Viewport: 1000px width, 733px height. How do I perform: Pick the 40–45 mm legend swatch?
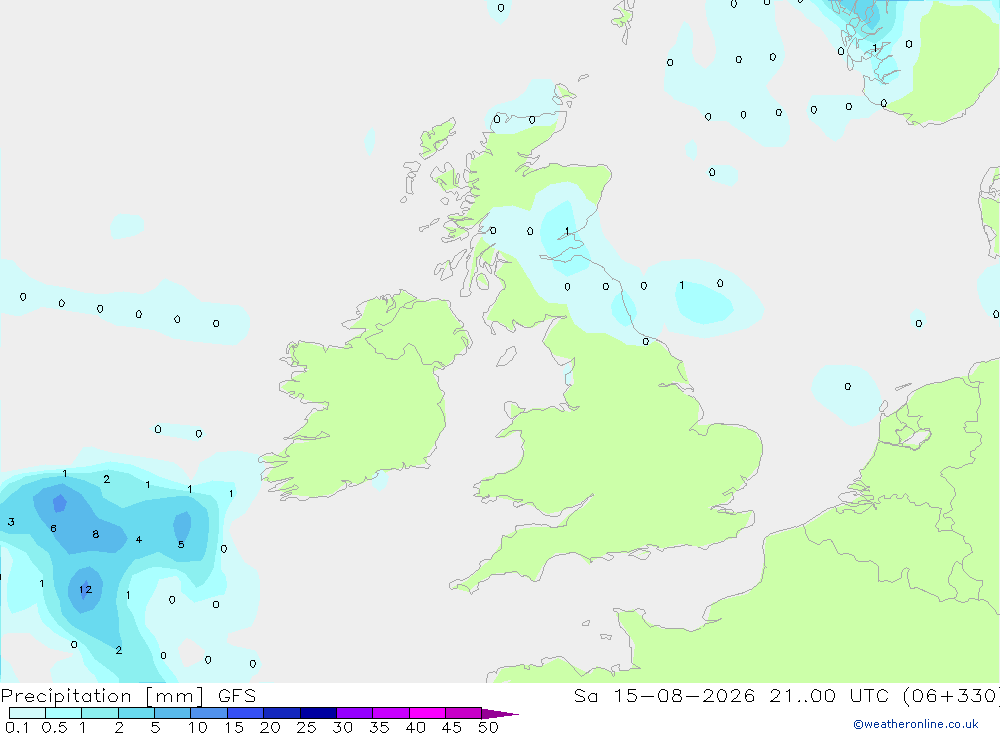[x=427, y=713]
